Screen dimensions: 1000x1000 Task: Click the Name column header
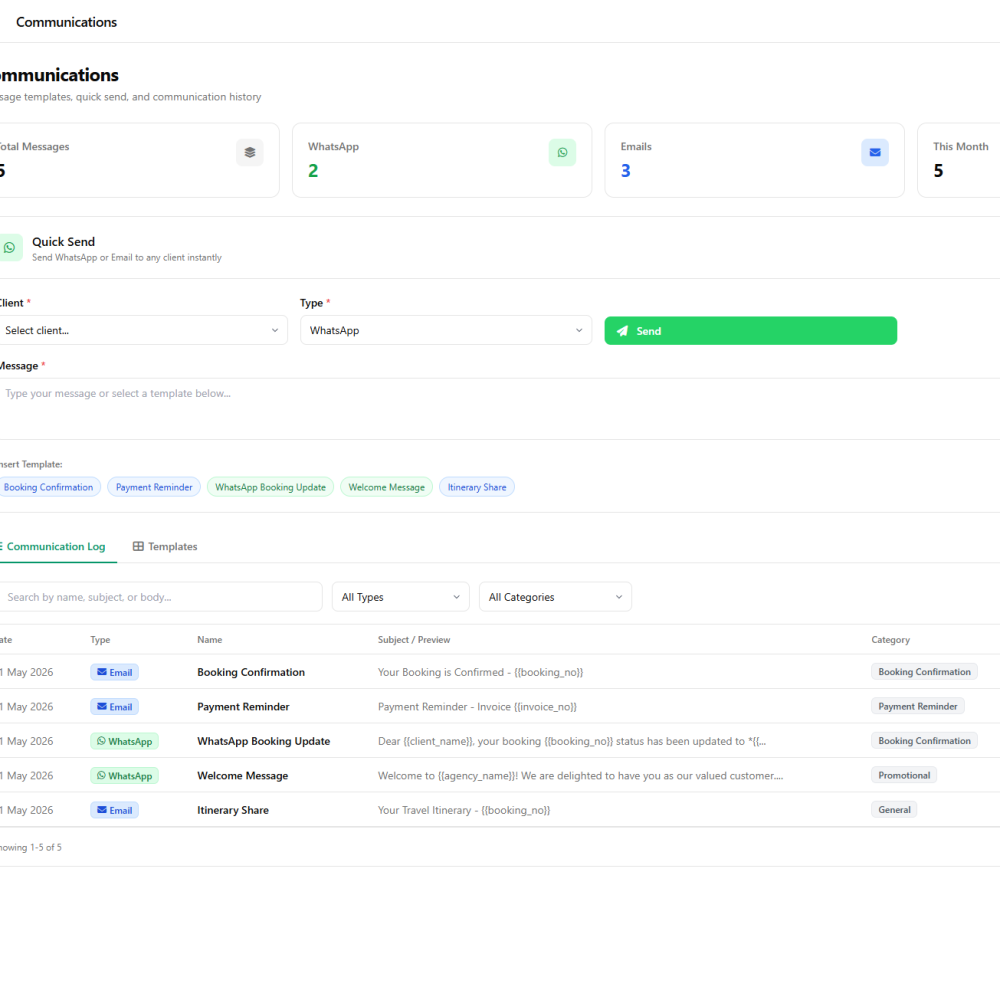(x=210, y=640)
